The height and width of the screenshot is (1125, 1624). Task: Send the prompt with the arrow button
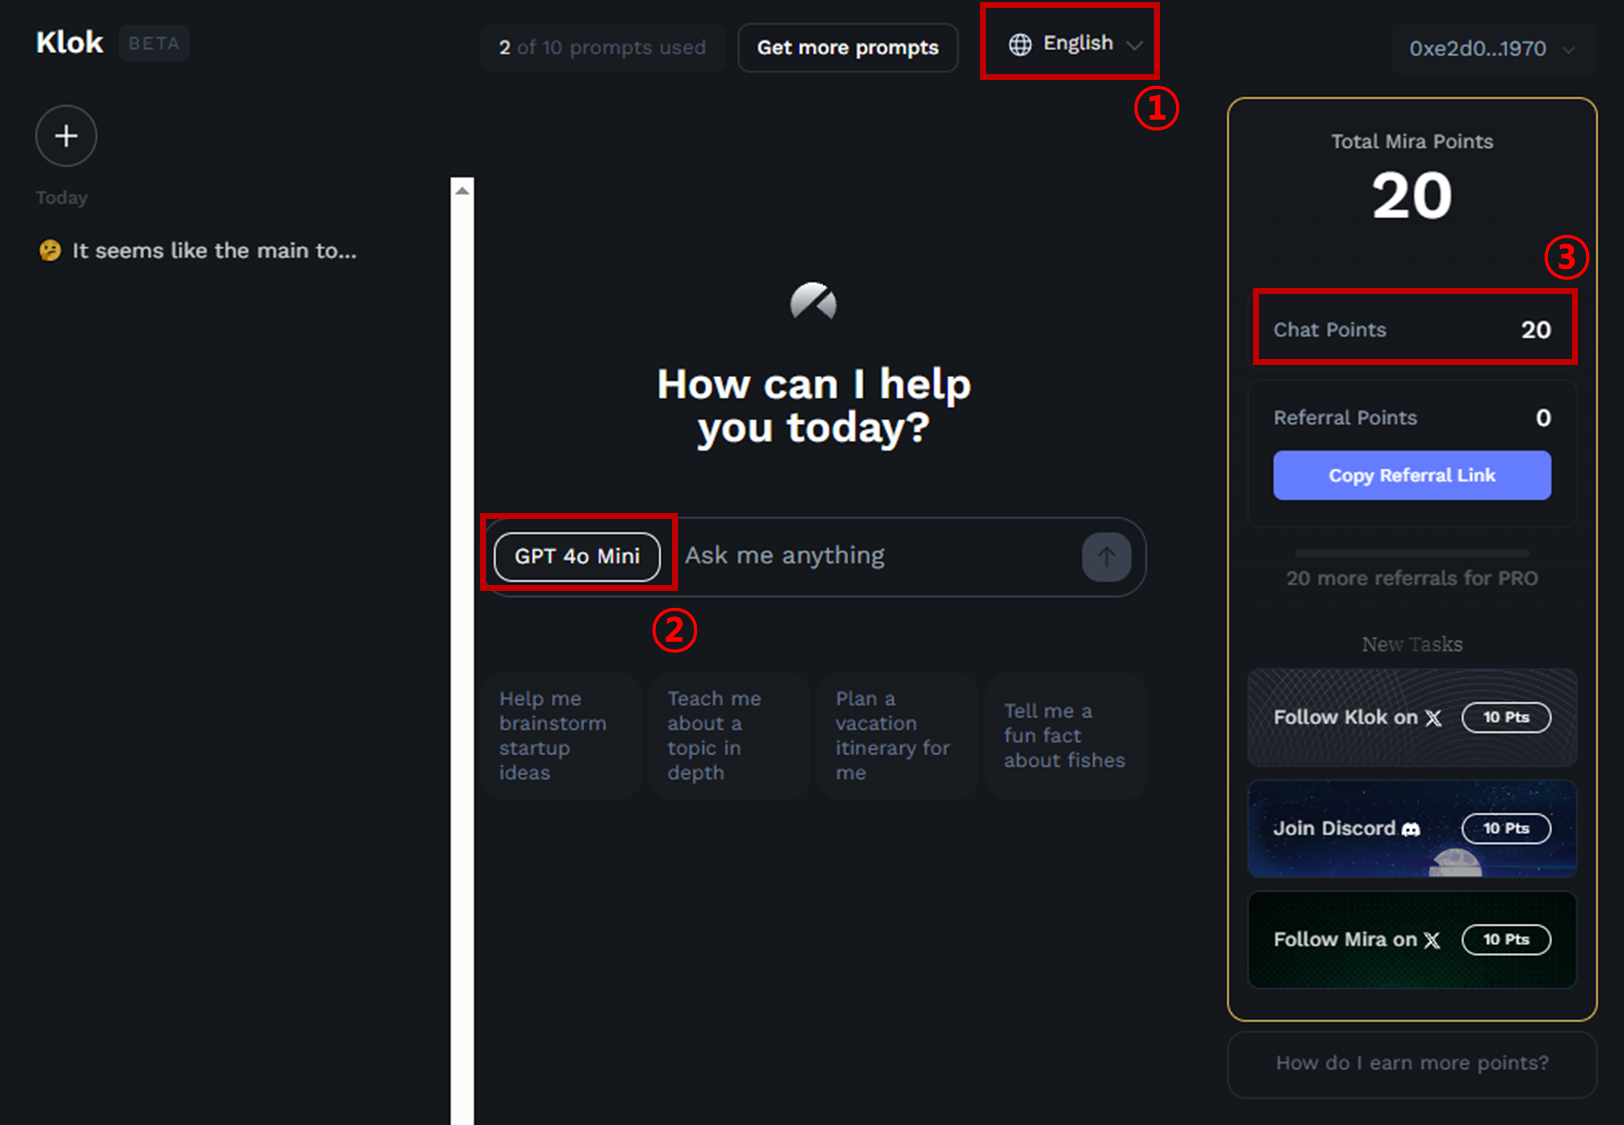(x=1106, y=557)
